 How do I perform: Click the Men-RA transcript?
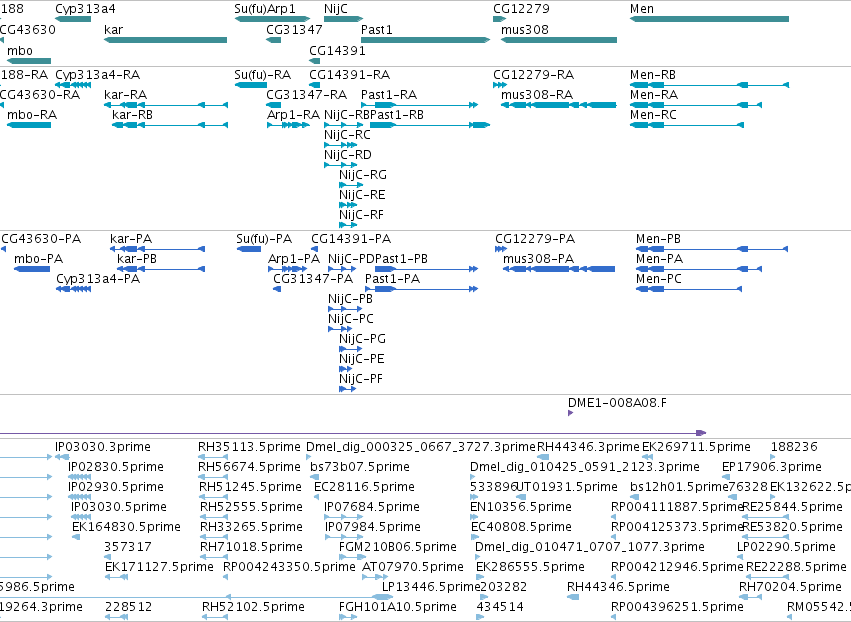click(696, 105)
